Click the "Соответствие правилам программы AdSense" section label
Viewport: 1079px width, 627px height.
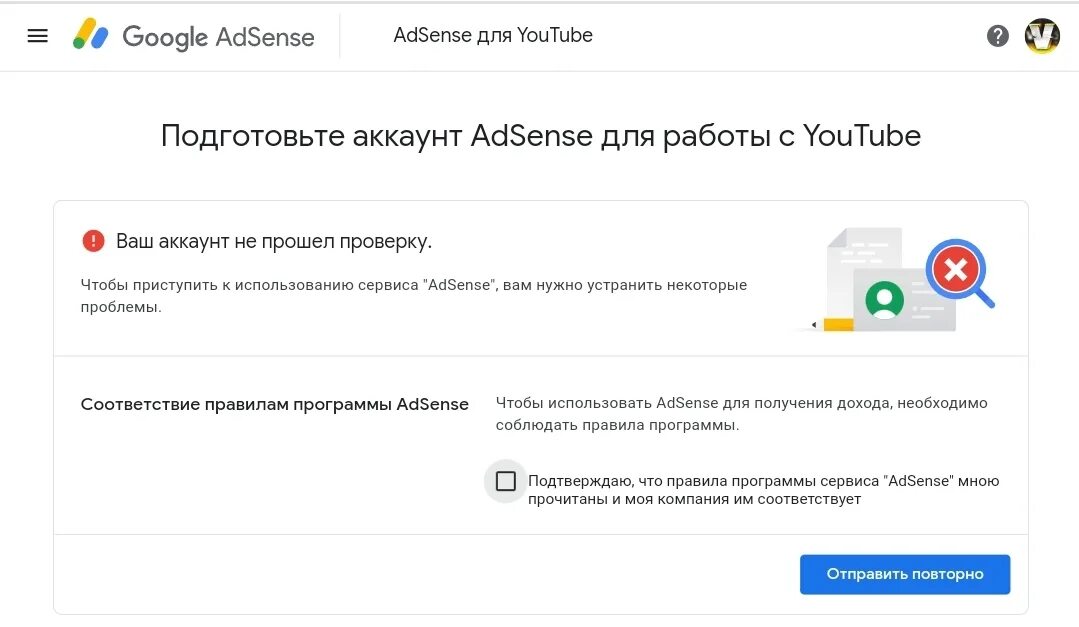click(275, 404)
